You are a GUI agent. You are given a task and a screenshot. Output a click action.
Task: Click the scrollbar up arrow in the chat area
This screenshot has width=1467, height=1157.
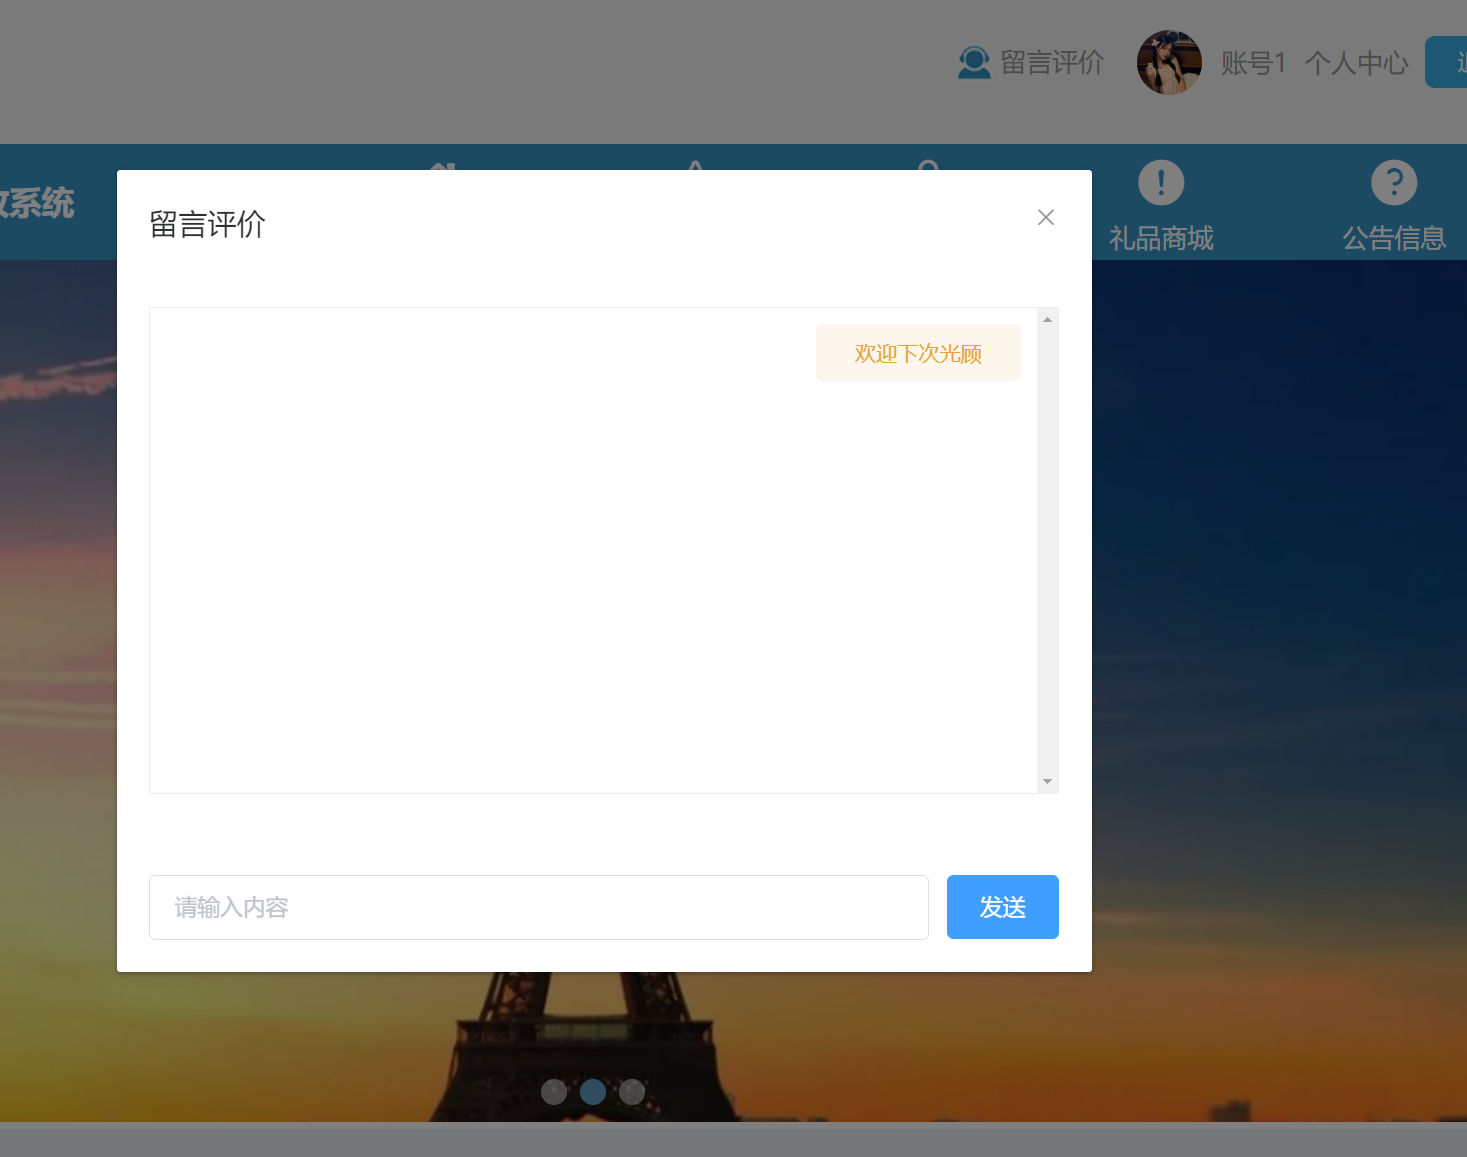point(1047,318)
